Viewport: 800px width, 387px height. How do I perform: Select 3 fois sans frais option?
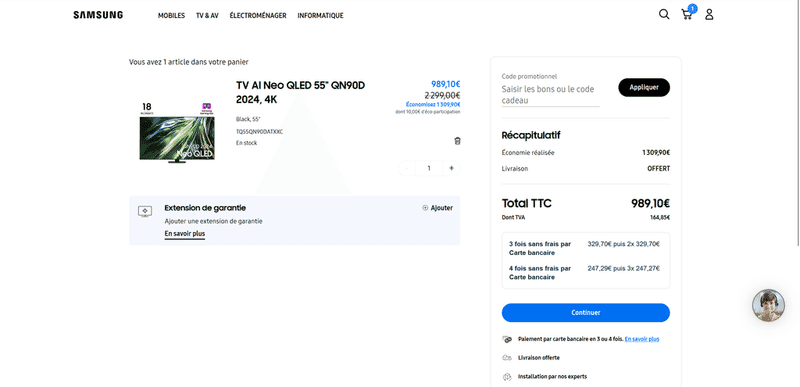tap(586, 248)
